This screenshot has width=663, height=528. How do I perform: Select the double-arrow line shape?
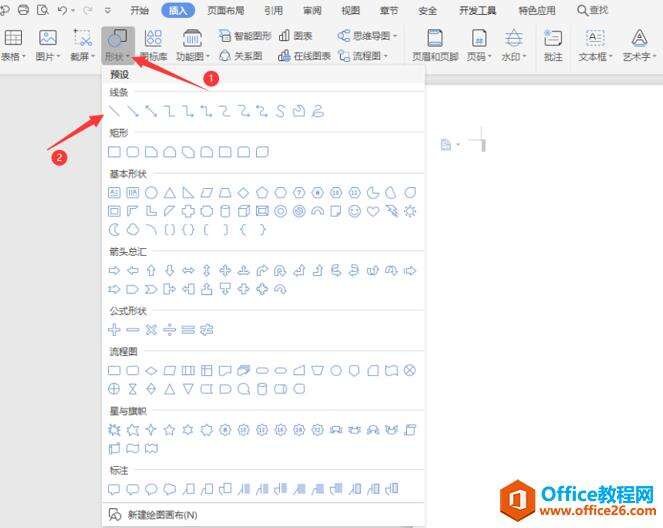151,111
